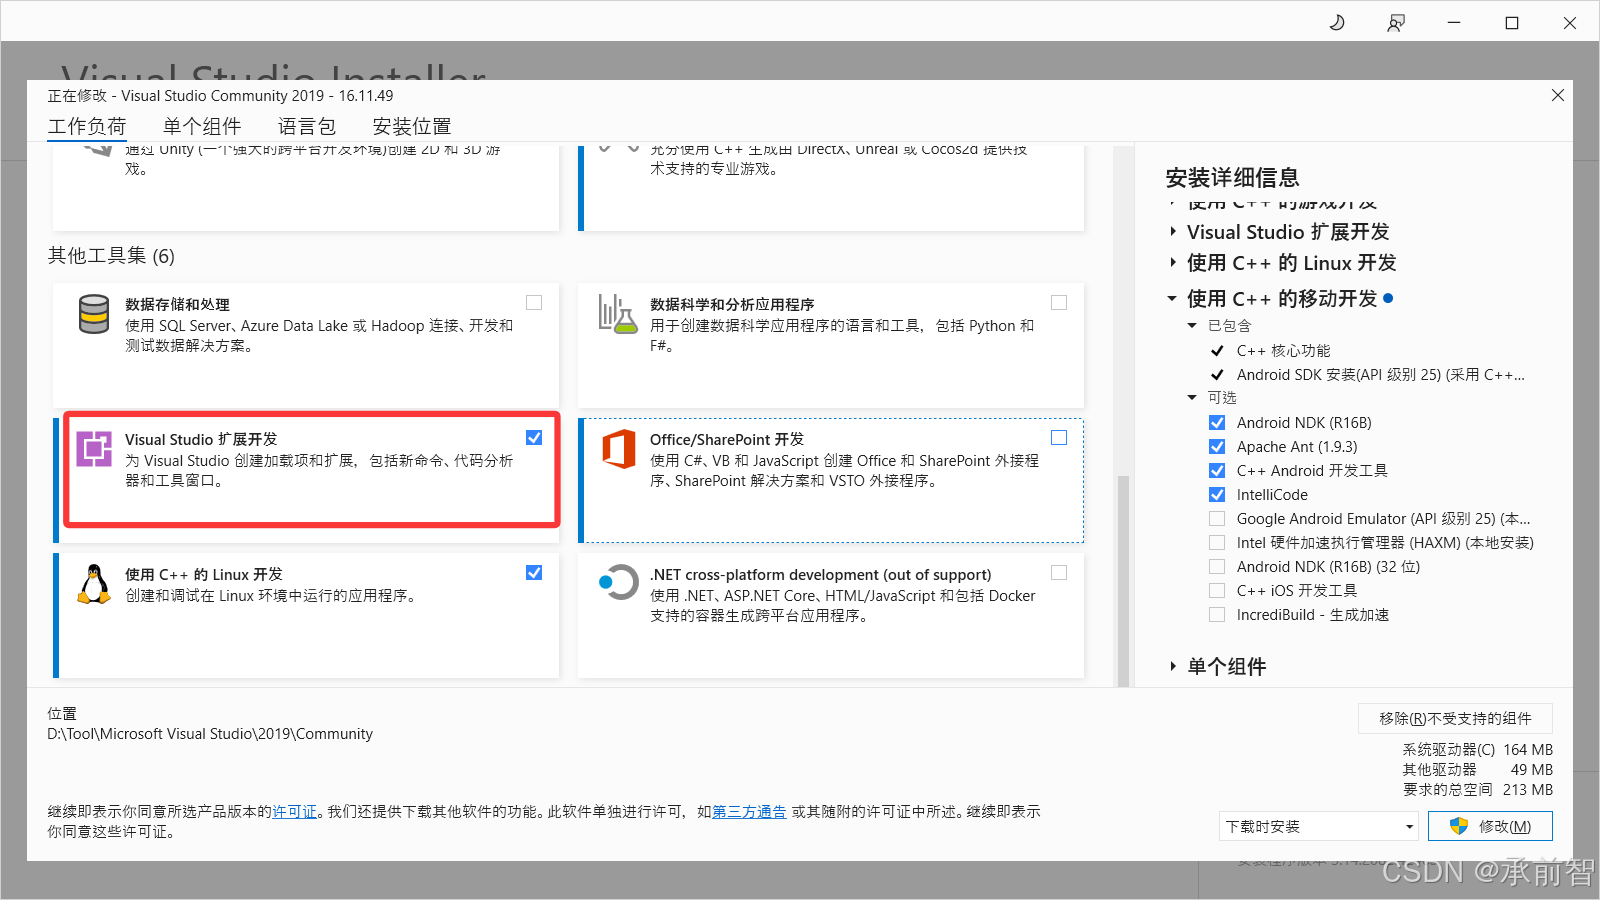1600x900 pixels.
Task: Check the C++ iOS development tools option
Action: [1217, 590]
